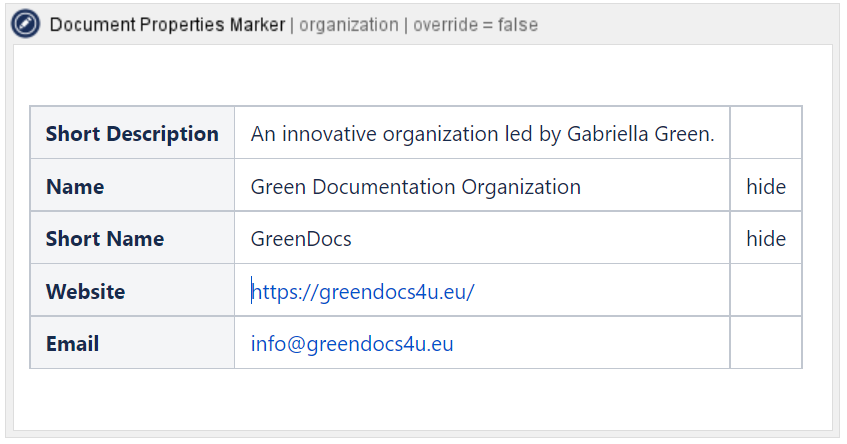Viewport: 847px width, 444px height.
Task: Select the Short Description header cell
Action: [132, 134]
